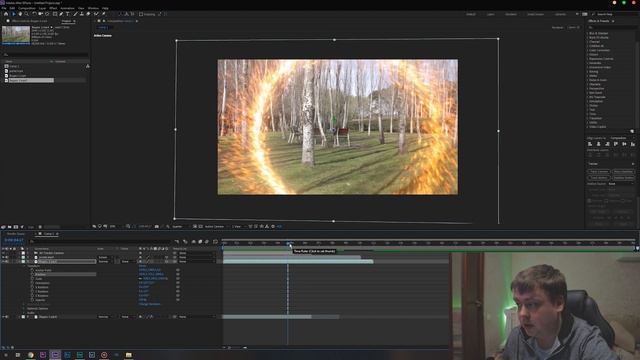Click the align vertical center icon
Image resolution: width=640 pixels, height=360 pixels.
tap(624, 144)
